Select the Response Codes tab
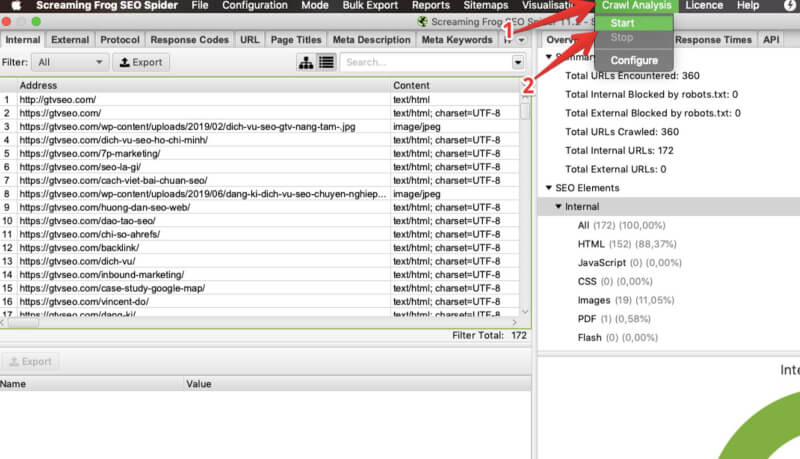The height and width of the screenshot is (459, 800). pos(189,40)
